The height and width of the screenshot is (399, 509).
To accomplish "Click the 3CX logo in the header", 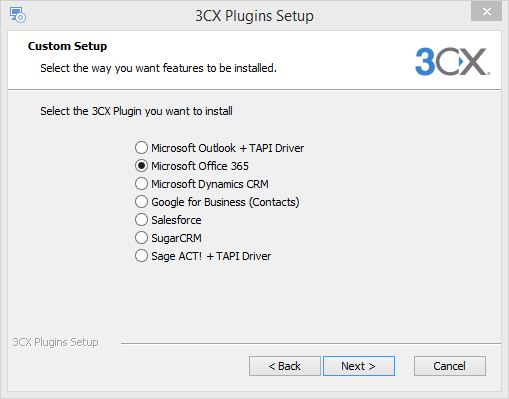I will pyautogui.click(x=452, y=62).
